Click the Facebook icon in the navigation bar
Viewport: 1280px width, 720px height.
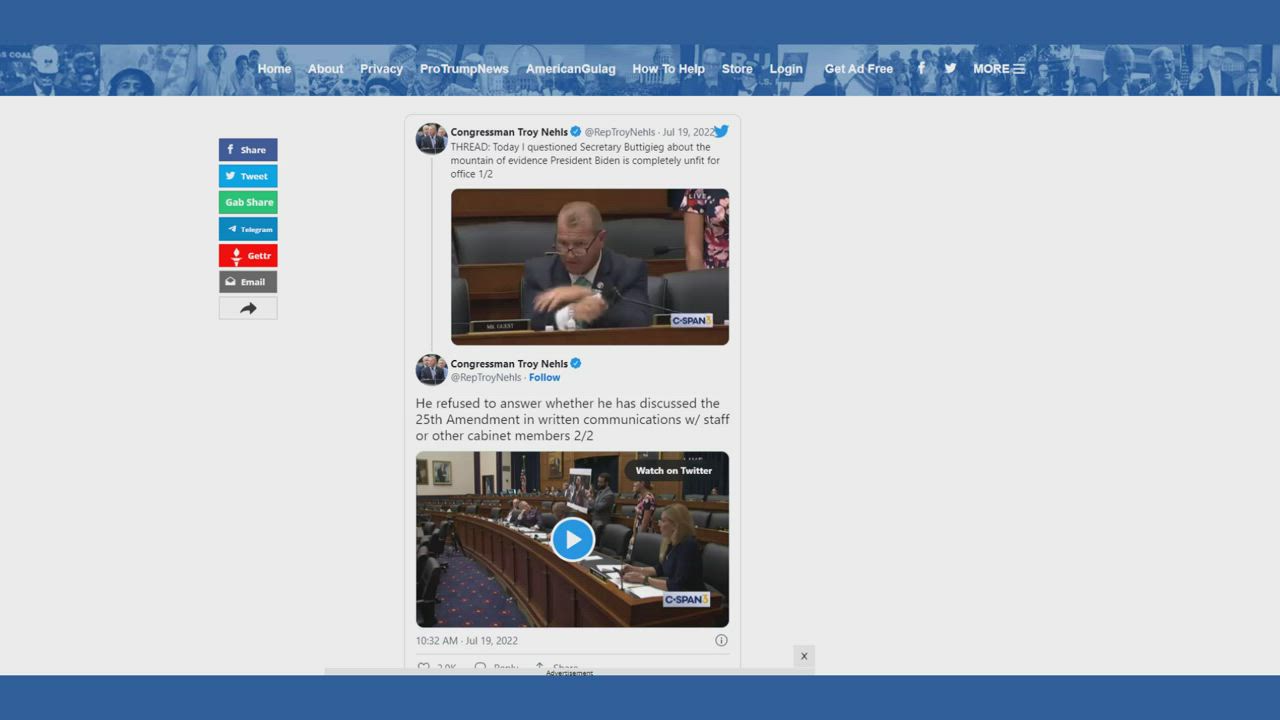pyautogui.click(x=921, y=69)
